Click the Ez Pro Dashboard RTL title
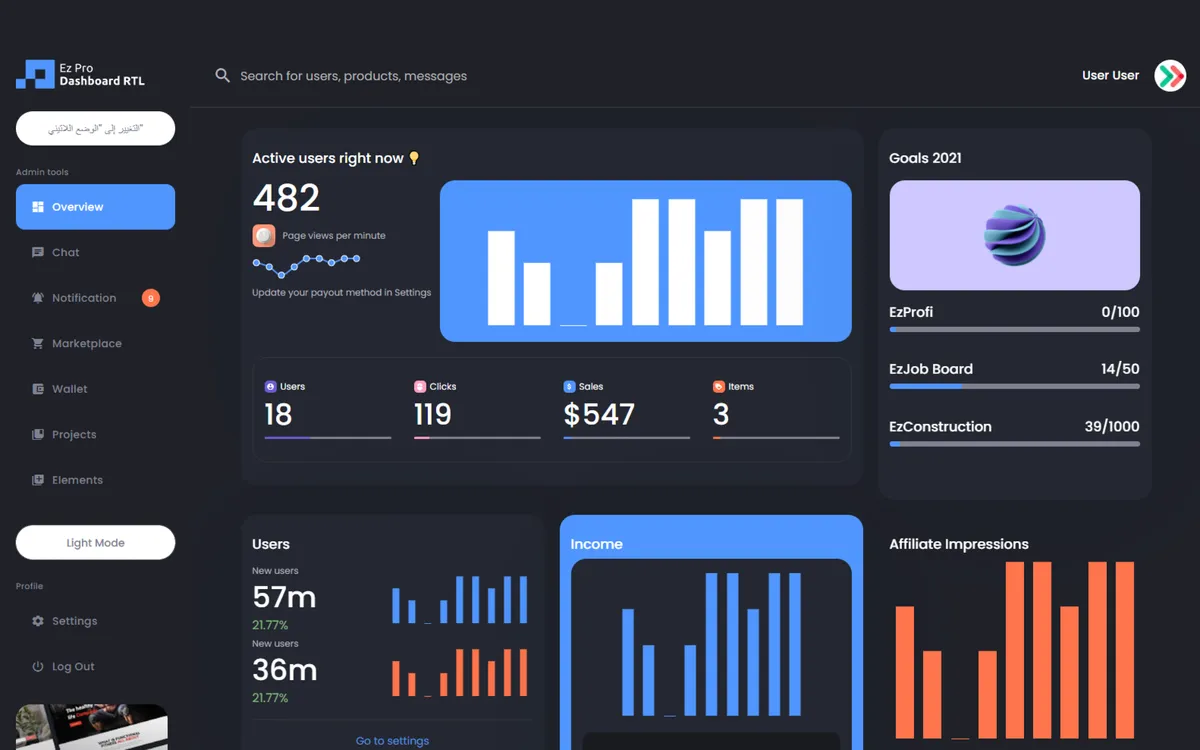 point(102,75)
